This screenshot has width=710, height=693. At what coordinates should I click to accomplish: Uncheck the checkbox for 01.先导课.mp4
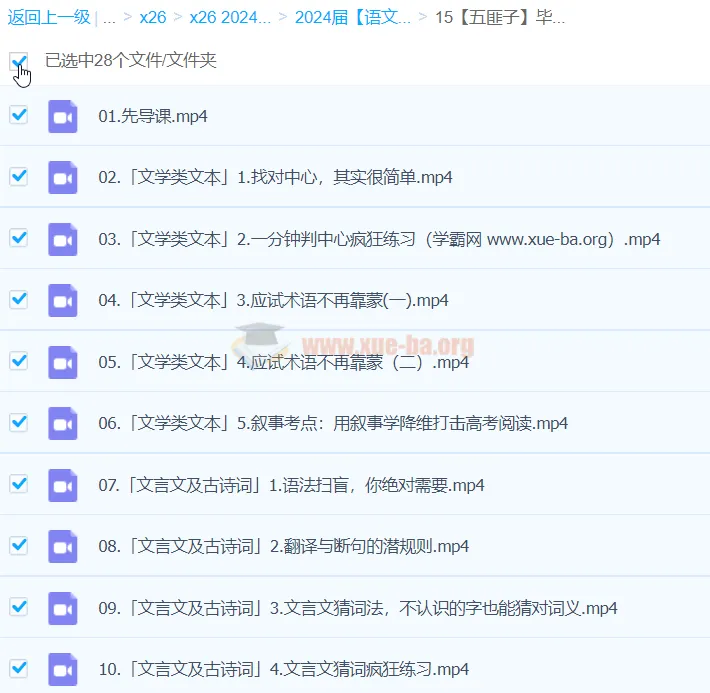coord(18,115)
